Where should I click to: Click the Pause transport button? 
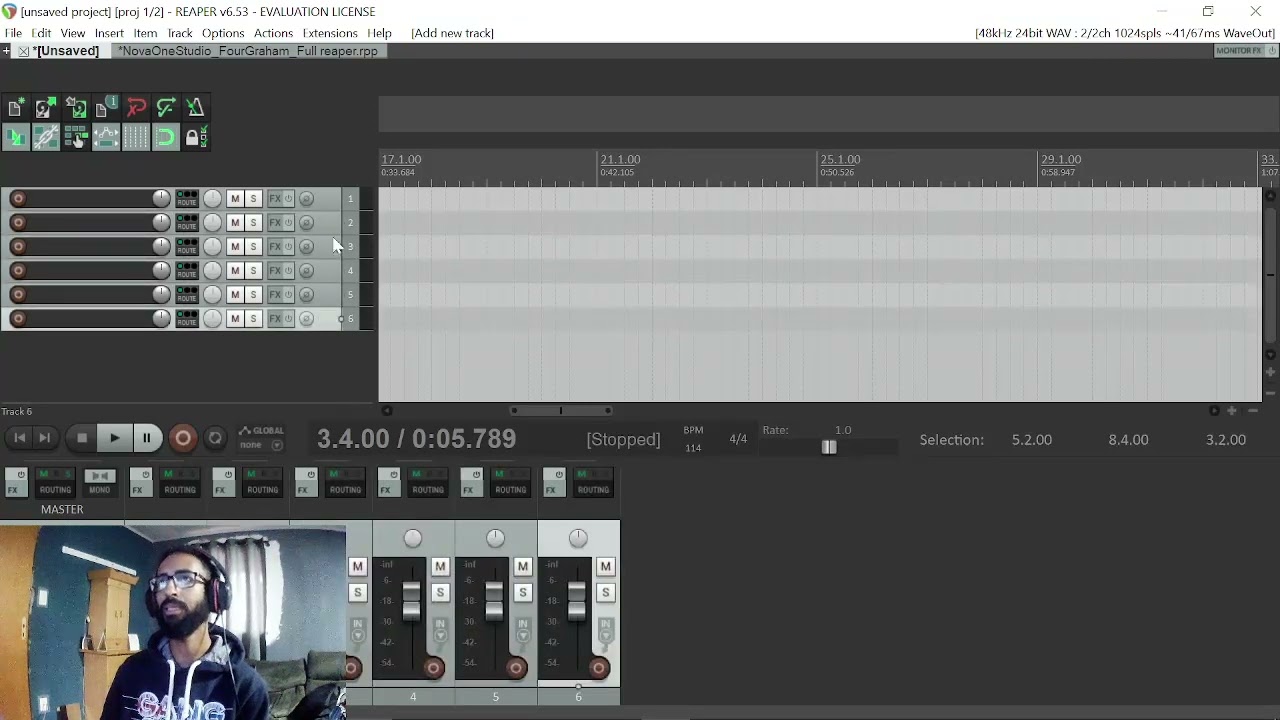pyautogui.click(x=146, y=438)
